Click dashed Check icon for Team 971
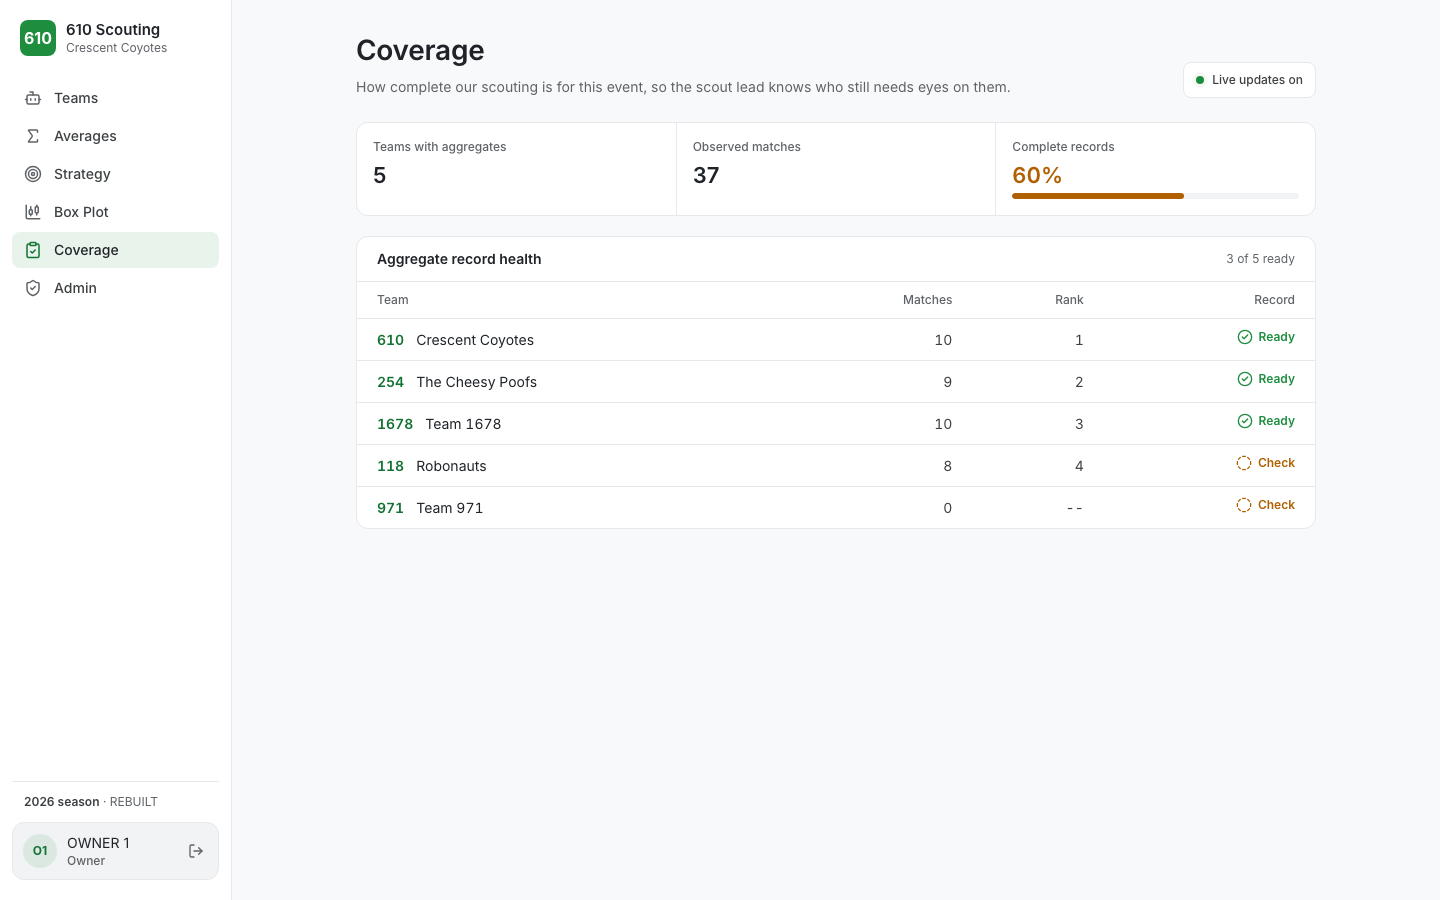Viewport: 1440px width, 900px height. coord(1244,505)
